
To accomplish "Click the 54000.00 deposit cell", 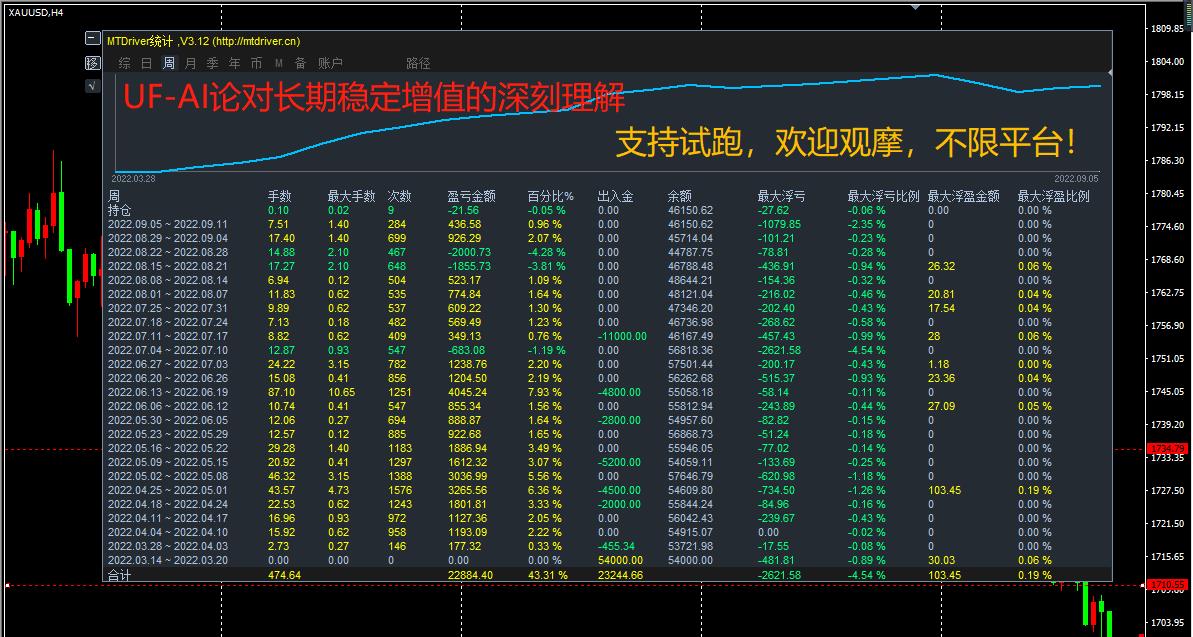I will pos(620,560).
